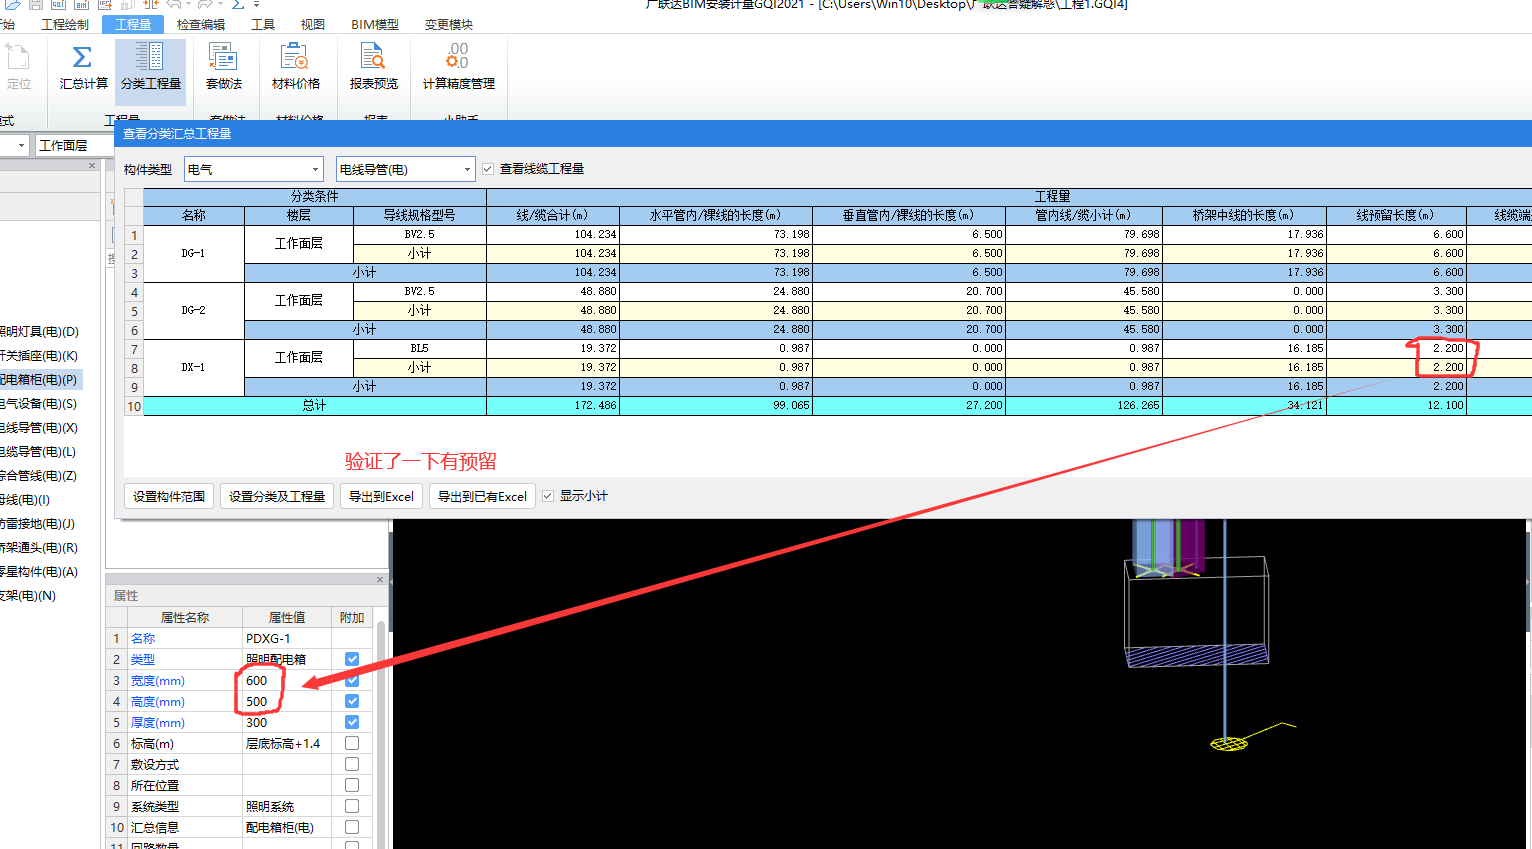Open 计算精度管理 precision settings

(x=458, y=68)
